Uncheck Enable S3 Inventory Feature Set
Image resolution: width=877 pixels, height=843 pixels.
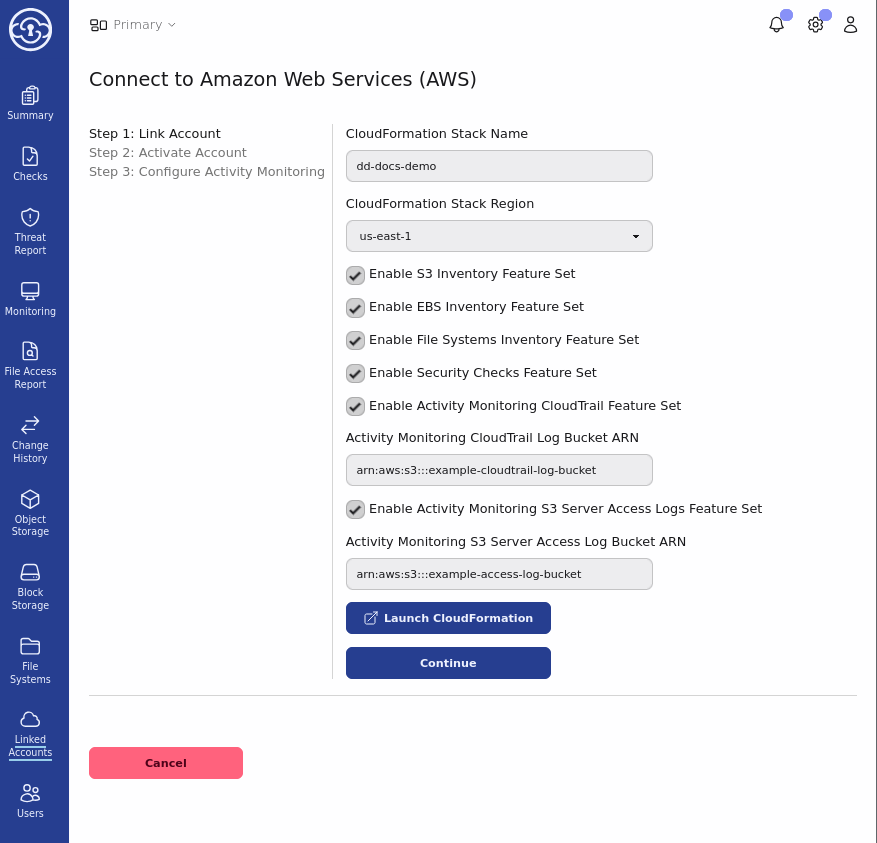(x=355, y=275)
